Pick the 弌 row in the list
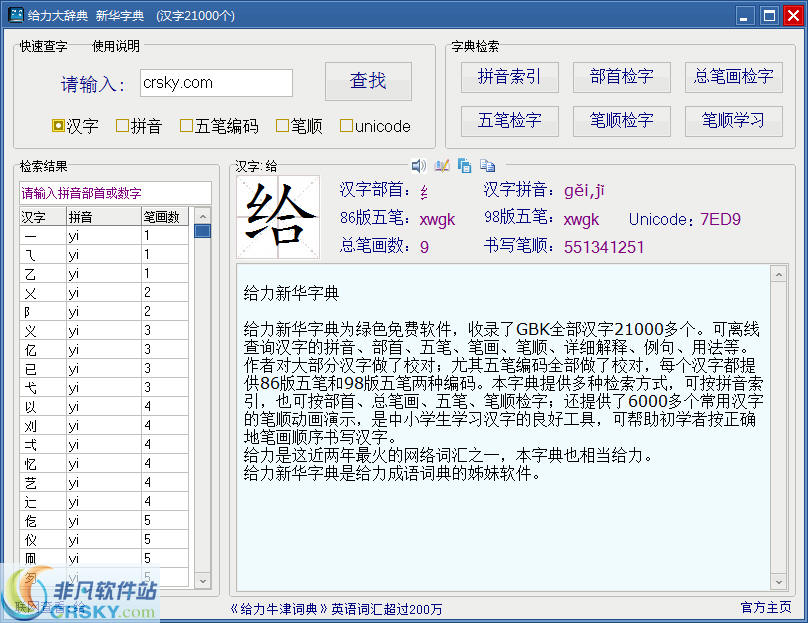Screen dimensions: 808x623 coord(104,446)
